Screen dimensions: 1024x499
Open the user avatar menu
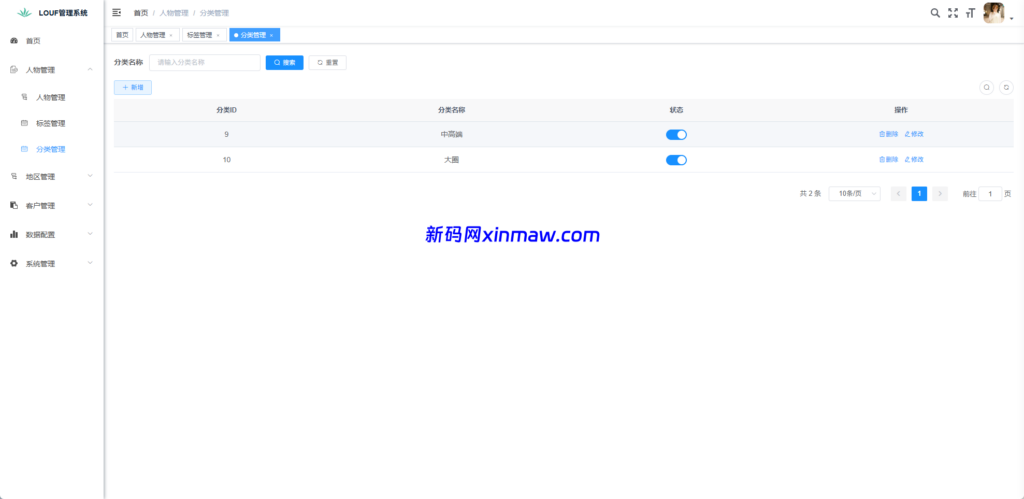[993, 12]
